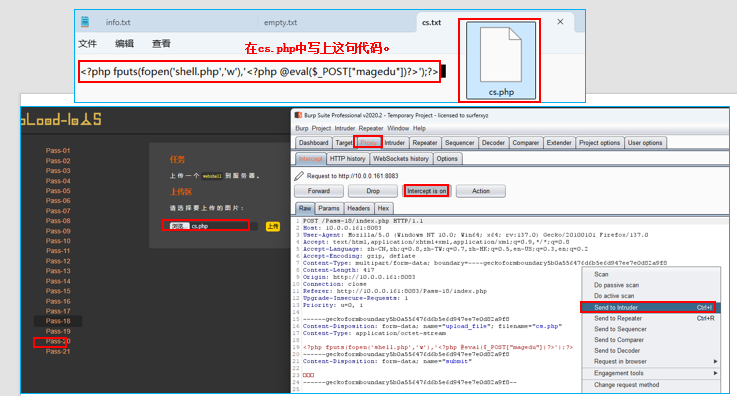
Task: Open the Intruder menu in menu bar
Action: pyautogui.click(x=345, y=128)
